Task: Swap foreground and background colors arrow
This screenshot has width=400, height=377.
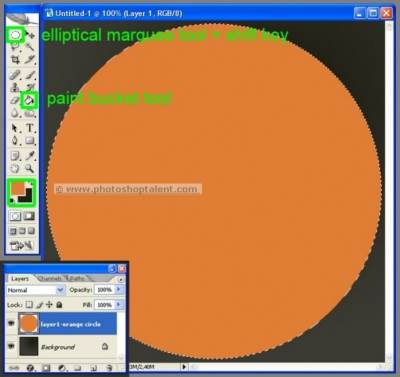Action: 30,184
